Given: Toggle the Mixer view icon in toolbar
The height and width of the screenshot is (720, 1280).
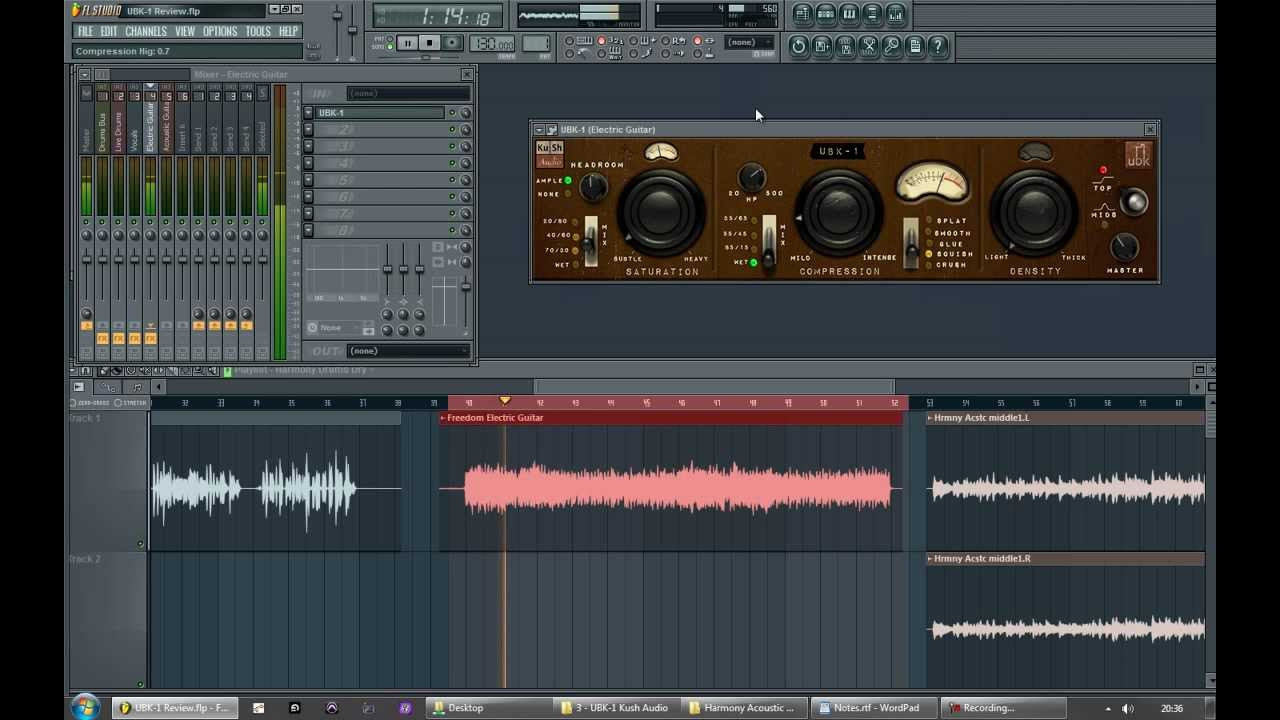Looking at the screenshot, I should tap(895, 14).
